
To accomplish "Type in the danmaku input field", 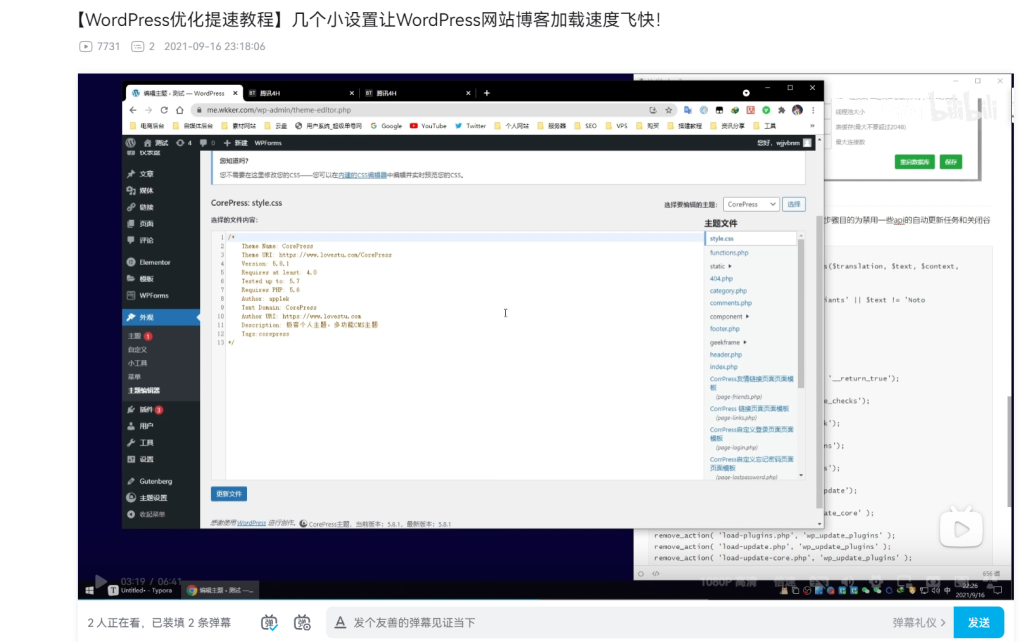I will click(600, 622).
